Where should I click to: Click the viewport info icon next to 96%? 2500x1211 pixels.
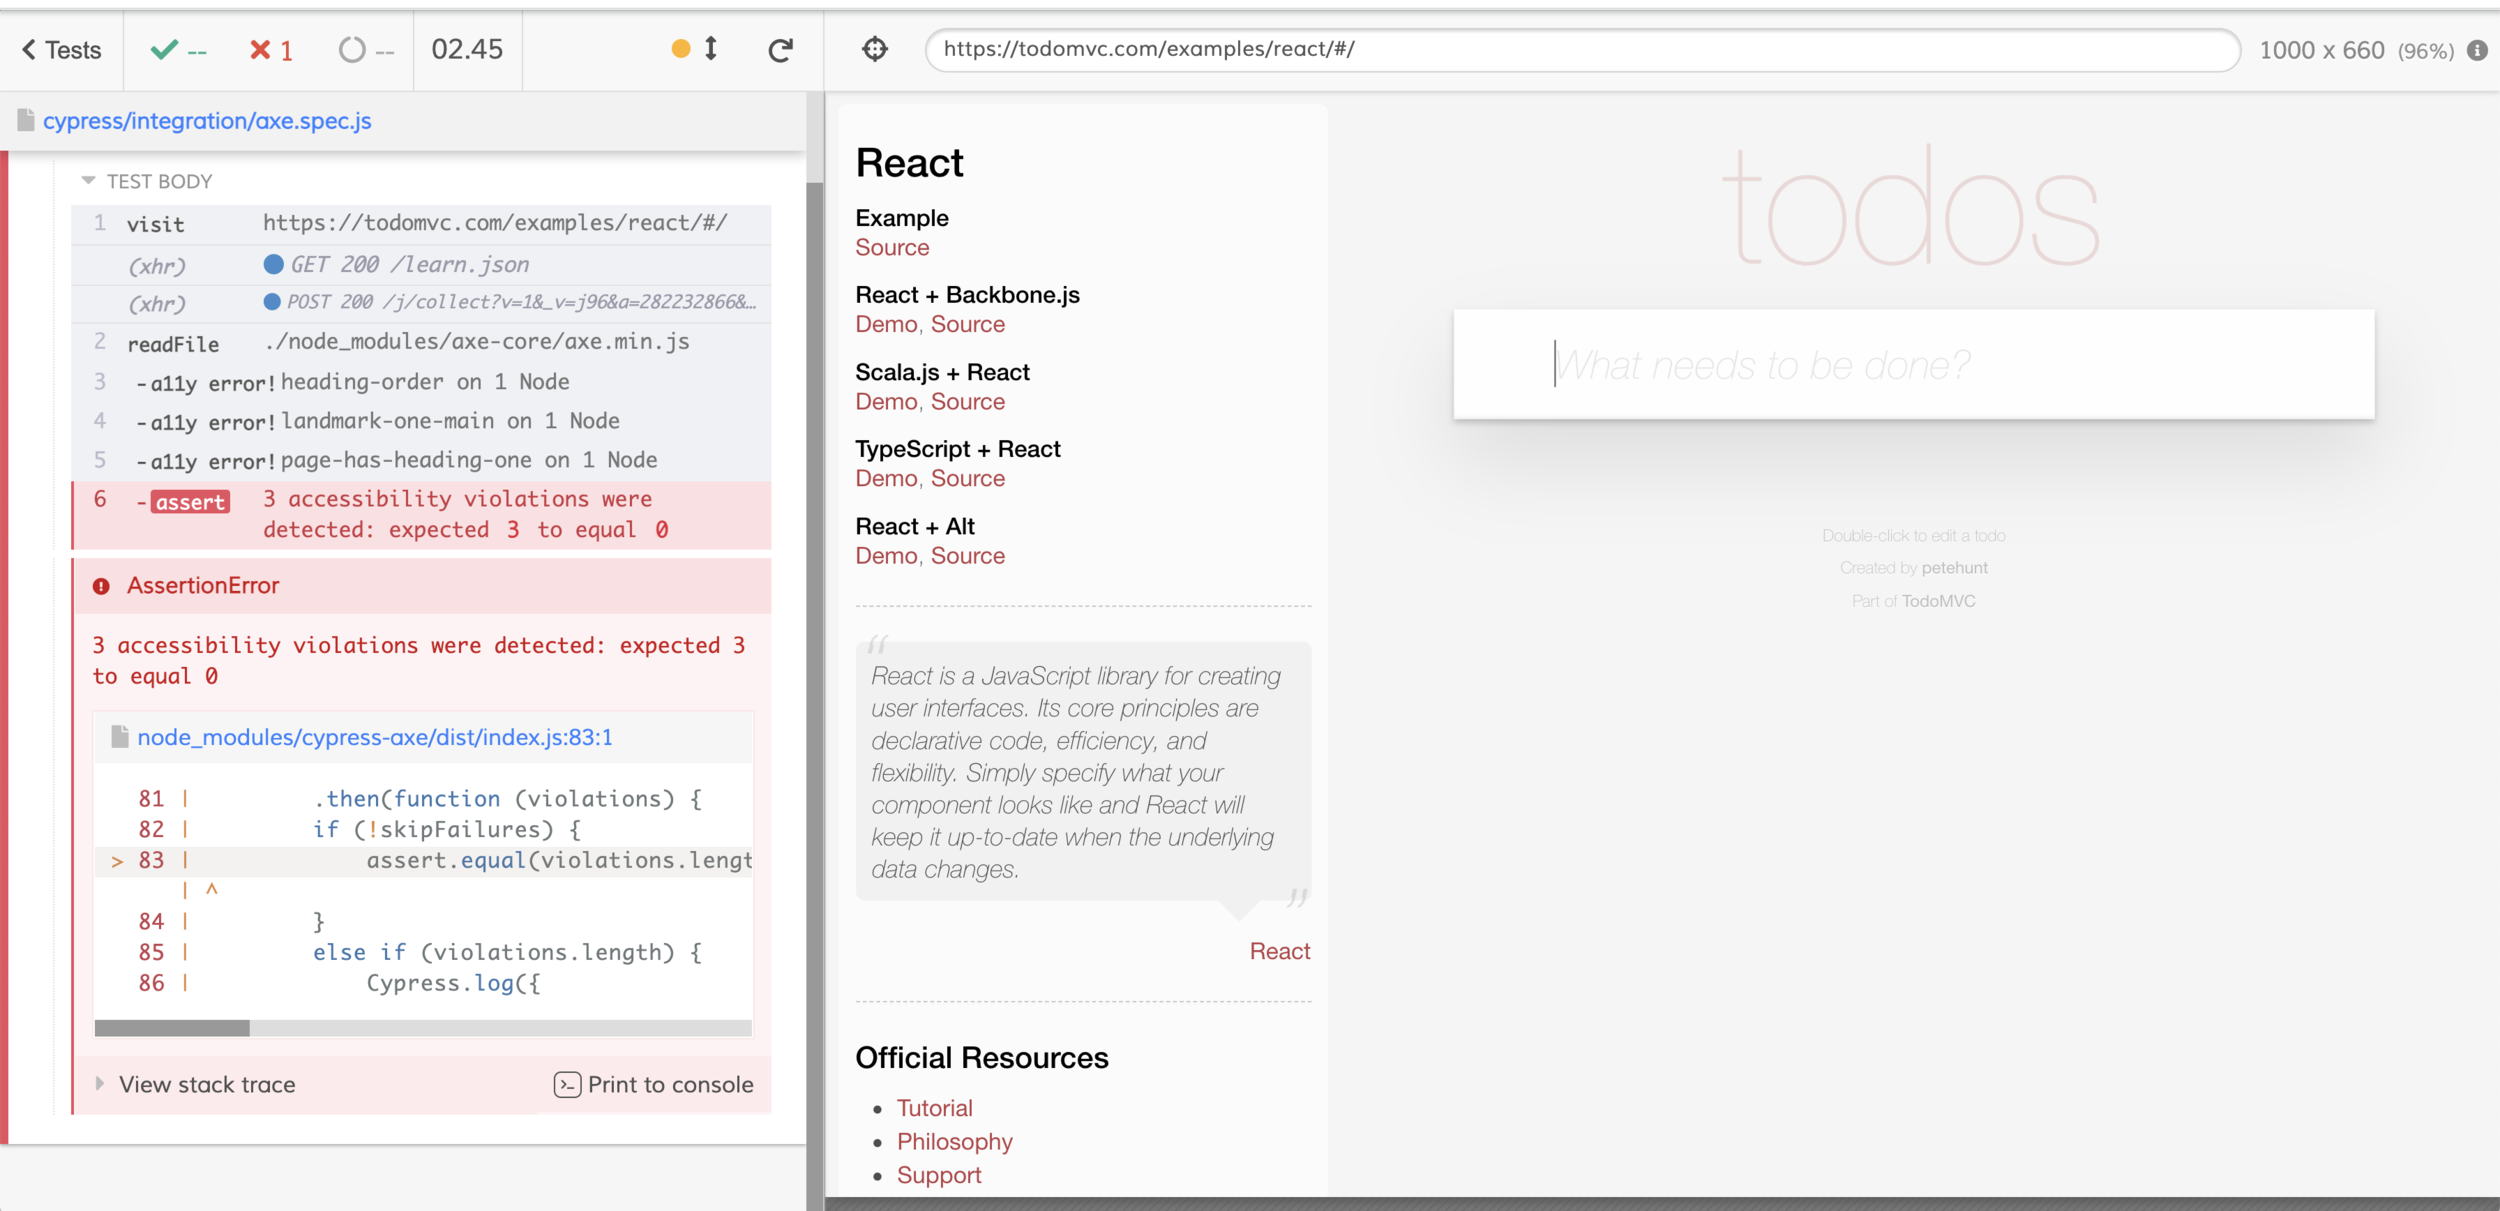pyautogui.click(x=2477, y=51)
